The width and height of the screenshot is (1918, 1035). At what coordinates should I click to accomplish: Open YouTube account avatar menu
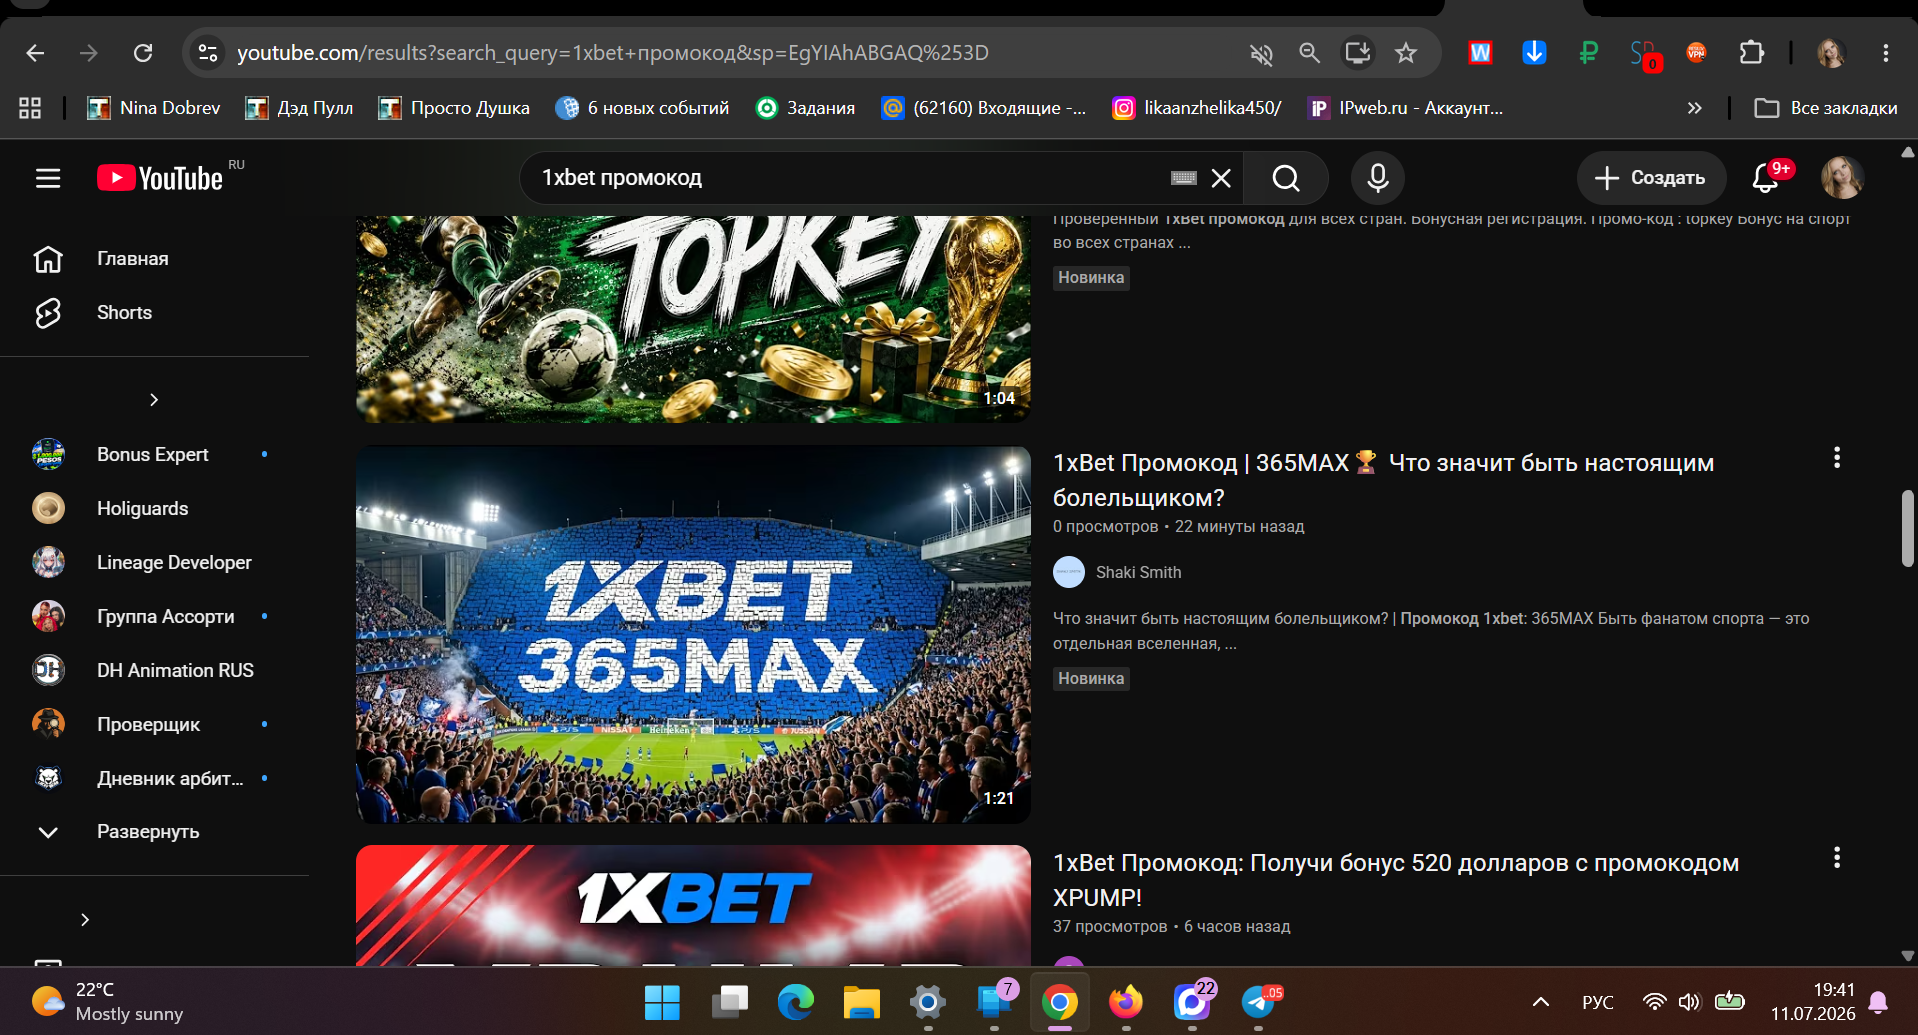tap(1842, 178)
